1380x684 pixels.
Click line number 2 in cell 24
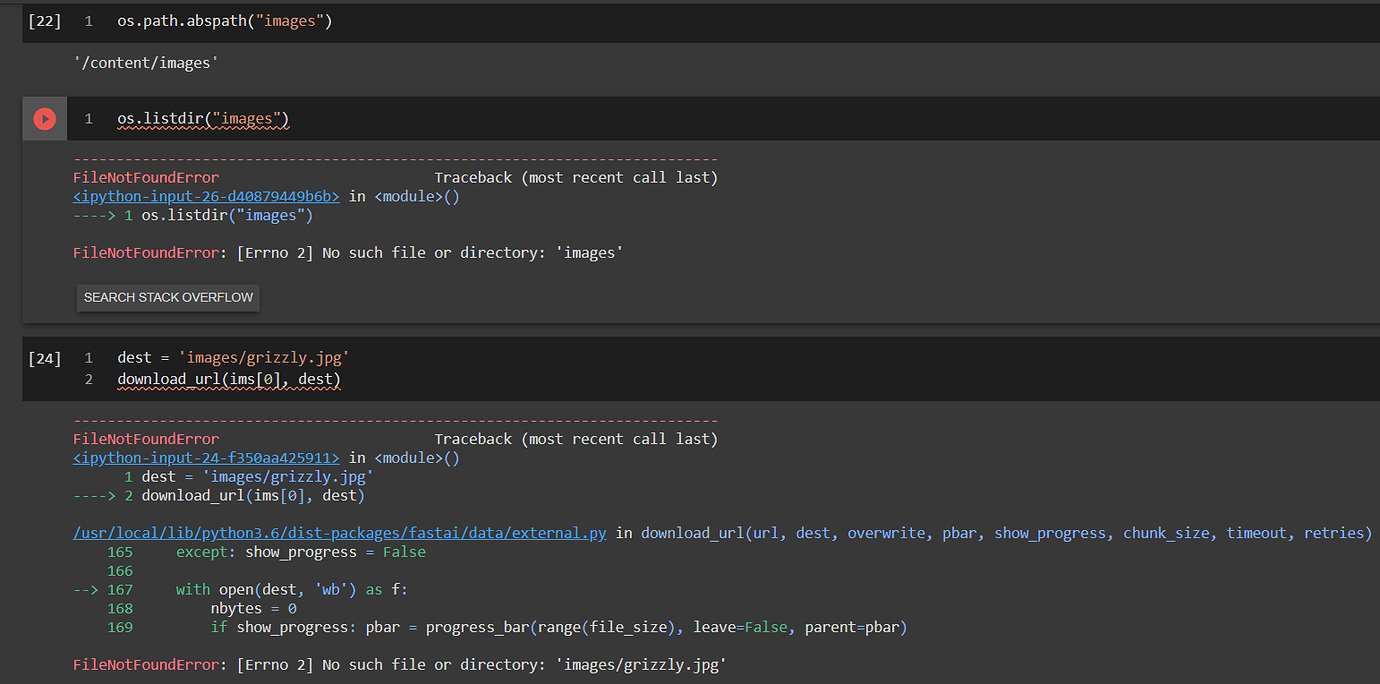click(89, 379)
